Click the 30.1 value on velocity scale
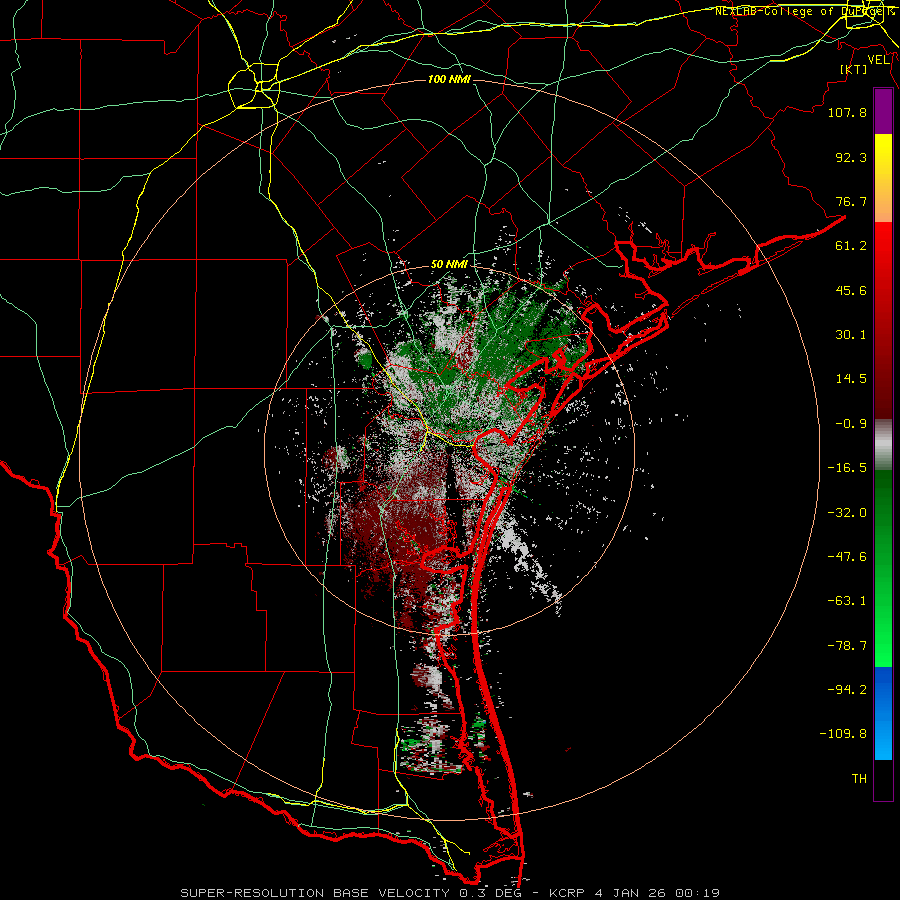 click(x=851, y=335)
